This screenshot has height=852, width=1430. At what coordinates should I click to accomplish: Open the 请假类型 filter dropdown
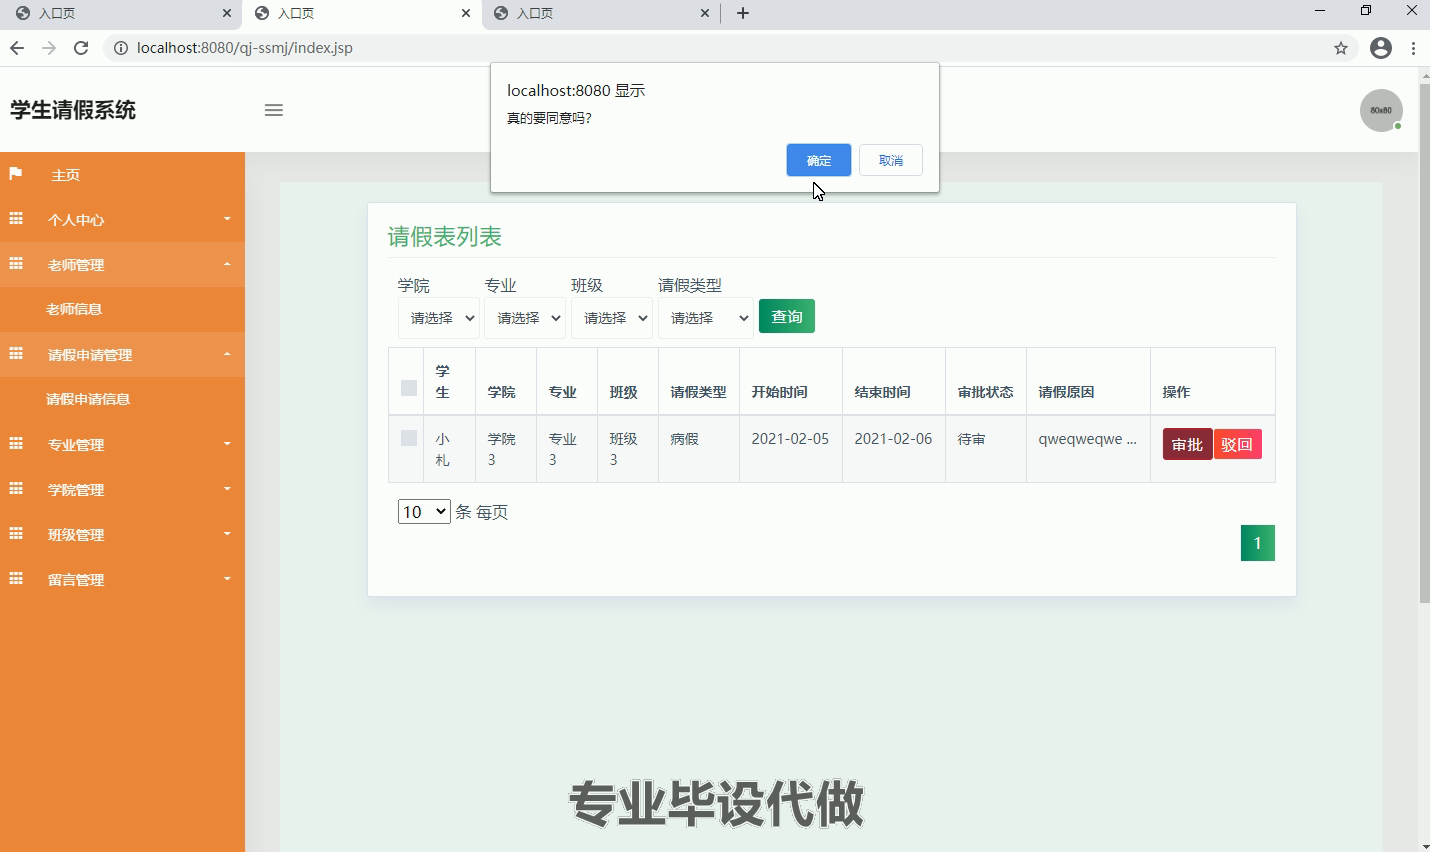[706, 318]
